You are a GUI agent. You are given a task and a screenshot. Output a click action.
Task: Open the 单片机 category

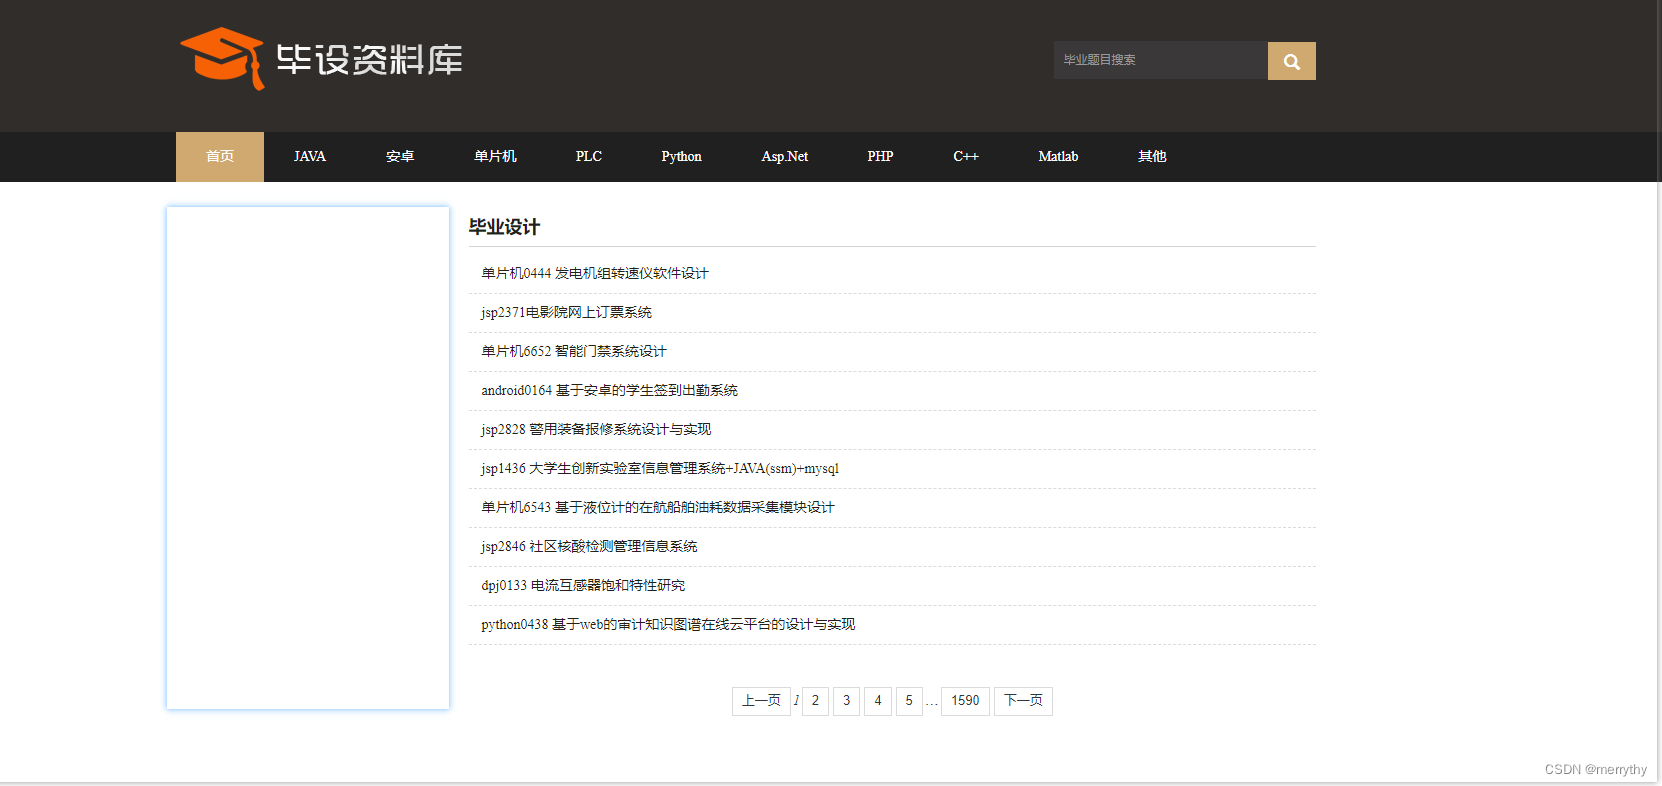pyautogui.click(x=495, y=157)
